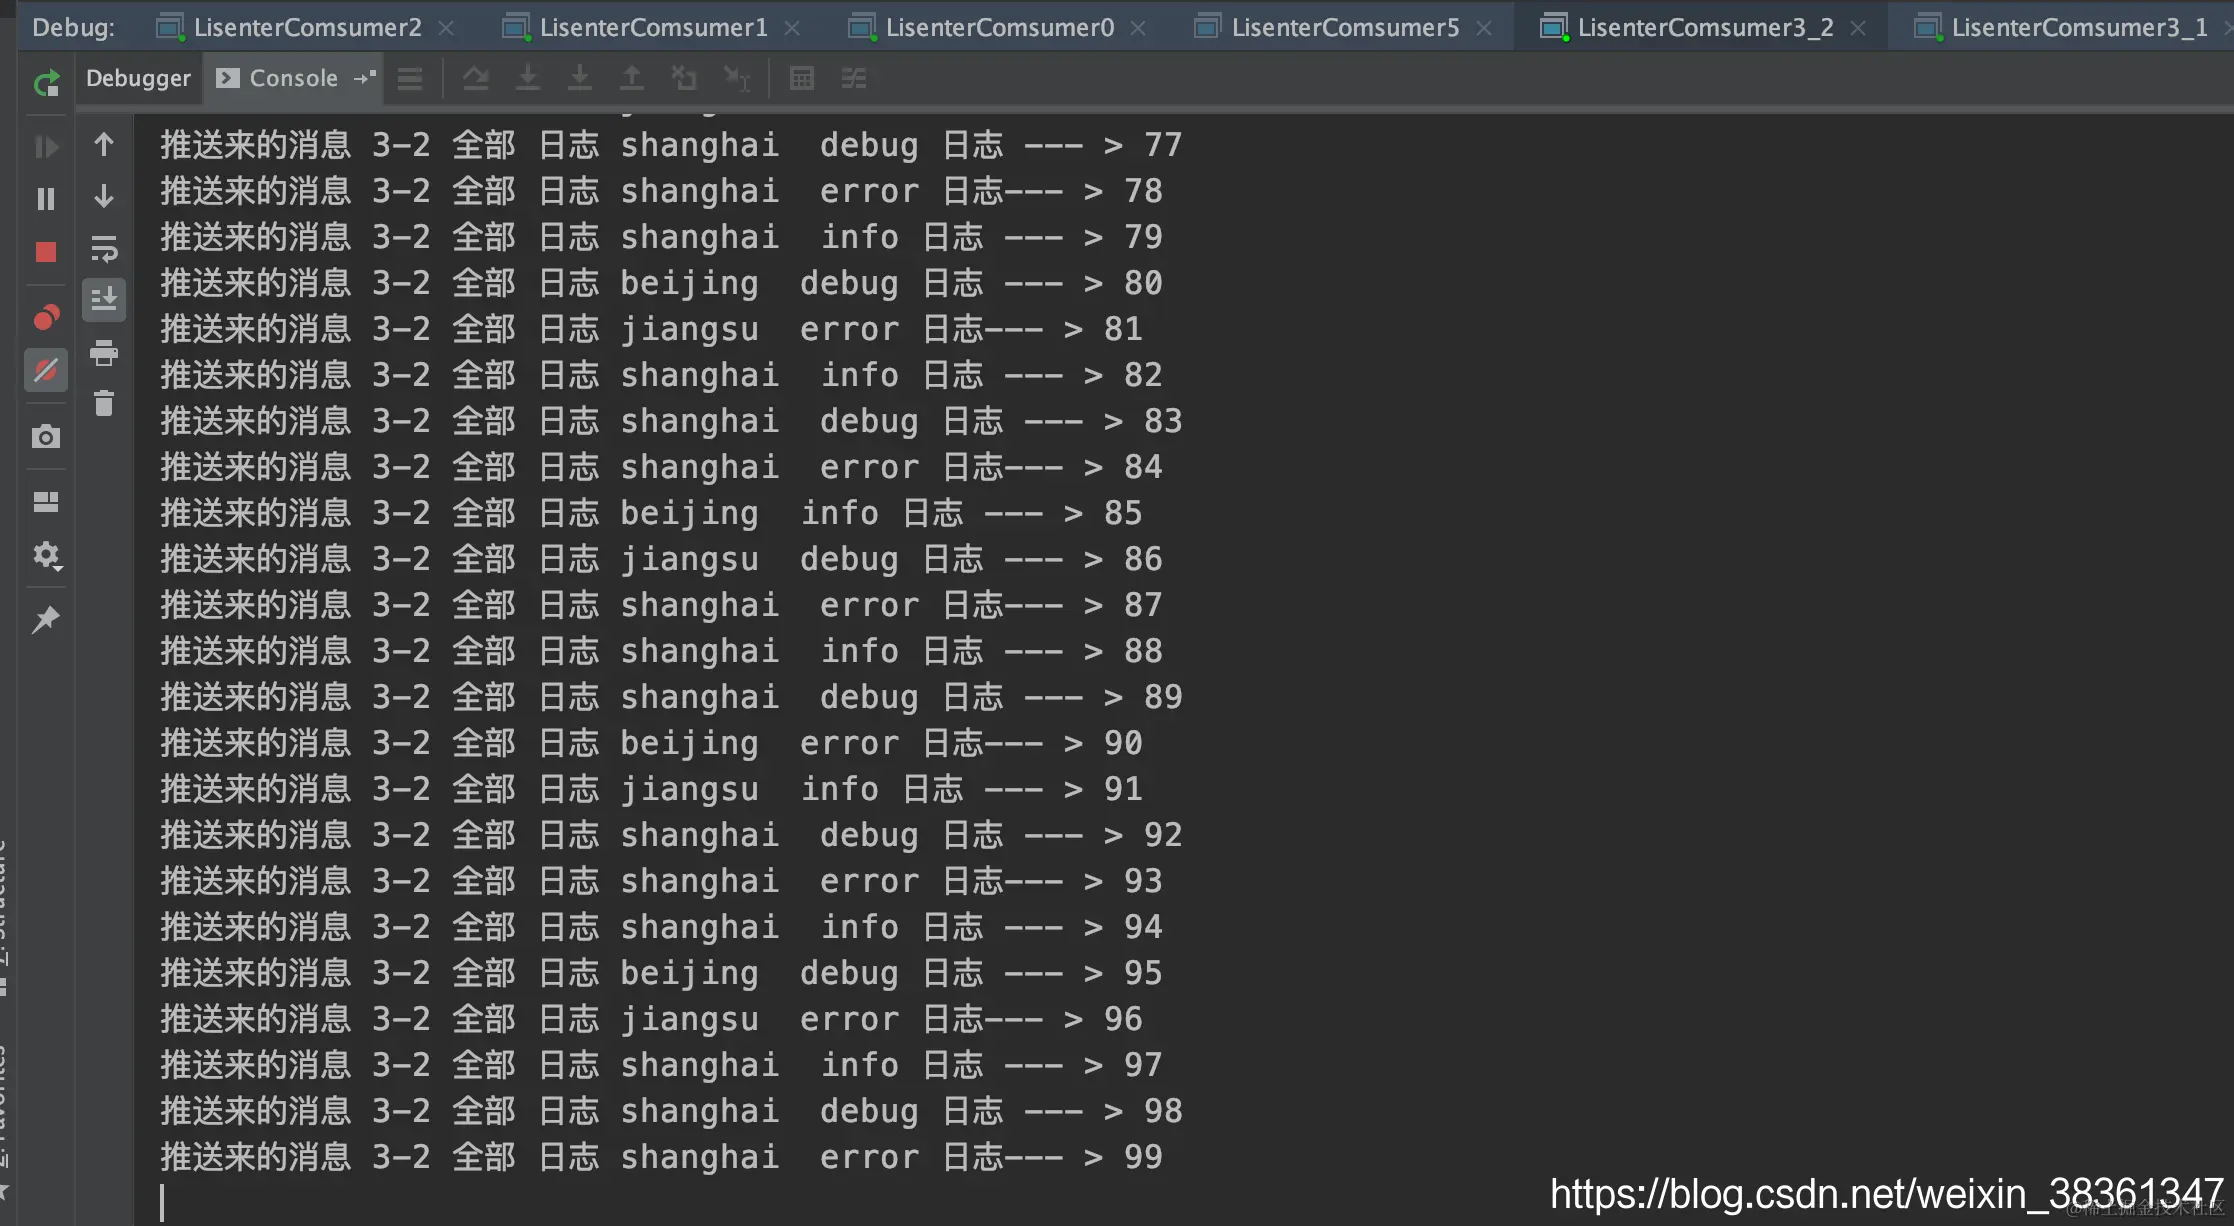Toggle mute breakpoints
Screen dimensions: 2234x1226
[46, 369]
